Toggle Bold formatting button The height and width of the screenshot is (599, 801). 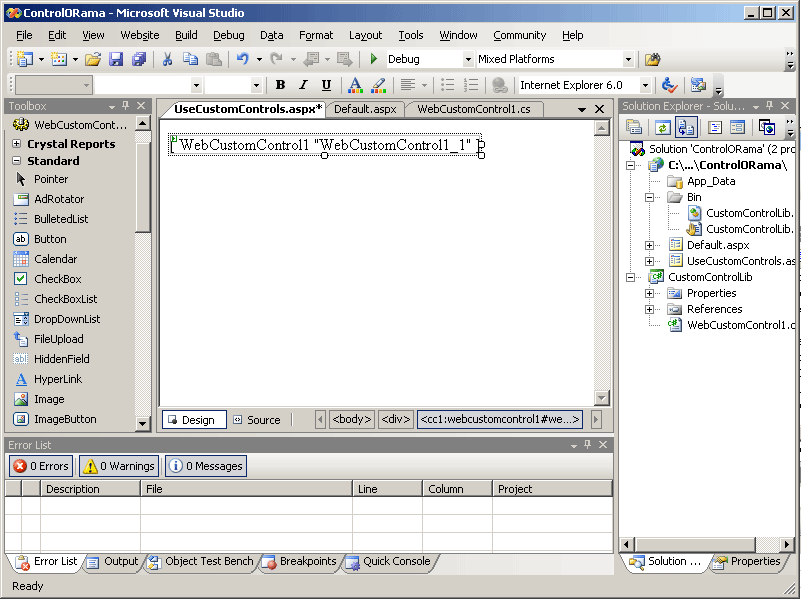pyautogui.click(x=280, y=86)
